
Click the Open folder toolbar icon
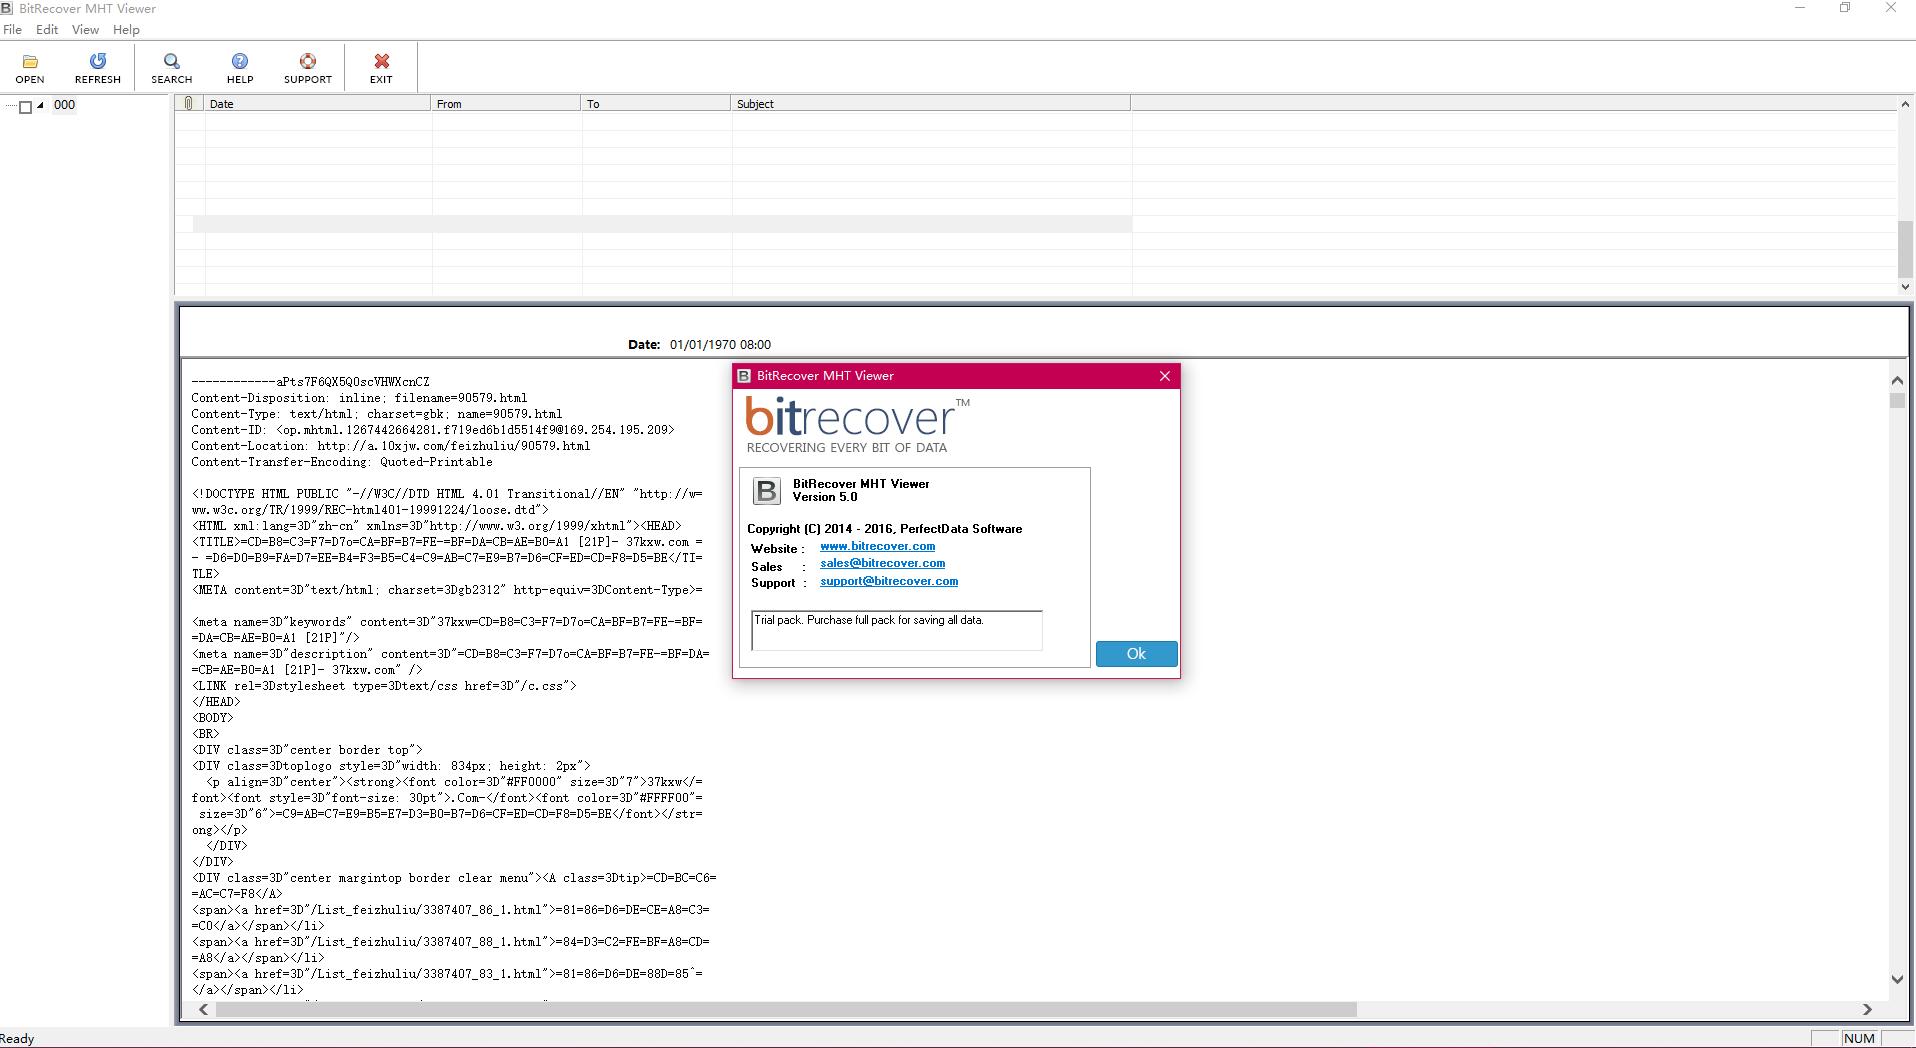point(30,62)
